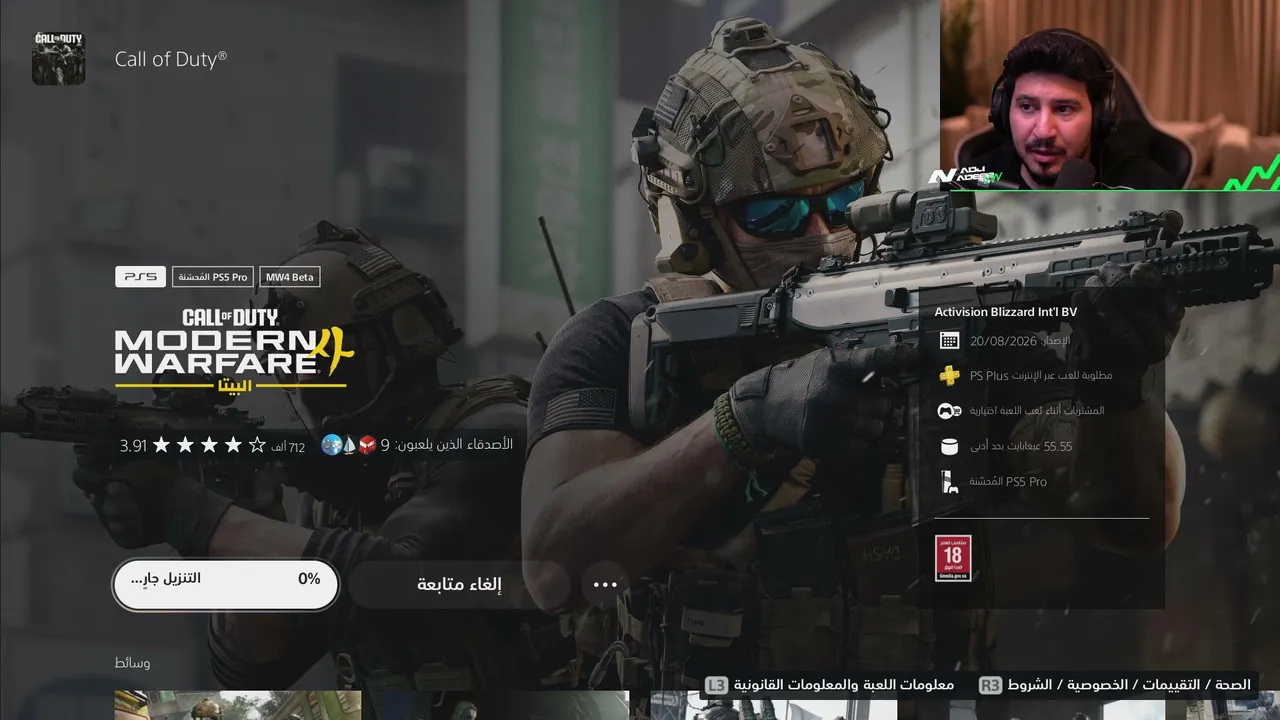Click the 712 ألف ratings count

pos(290,446)
